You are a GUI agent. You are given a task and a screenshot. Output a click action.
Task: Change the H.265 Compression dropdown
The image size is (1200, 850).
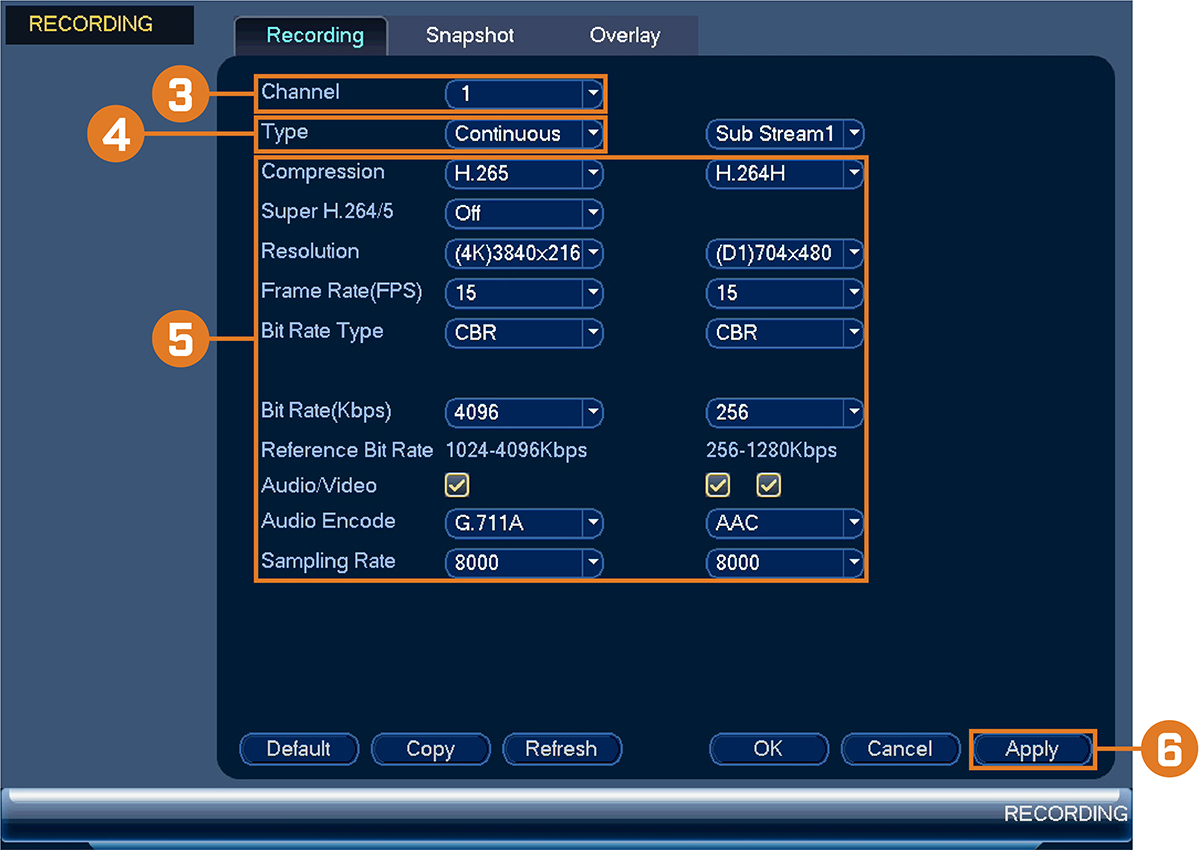(524, 173)
